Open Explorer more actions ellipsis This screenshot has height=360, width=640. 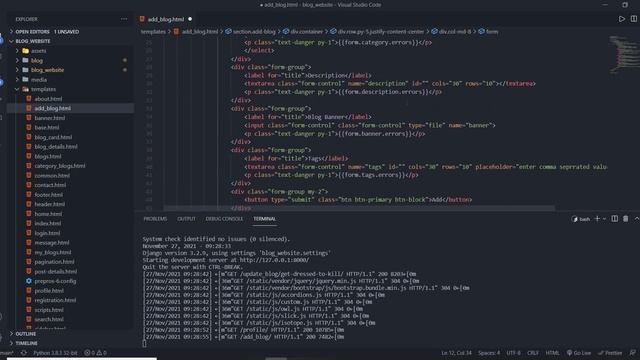click(124, 19)
